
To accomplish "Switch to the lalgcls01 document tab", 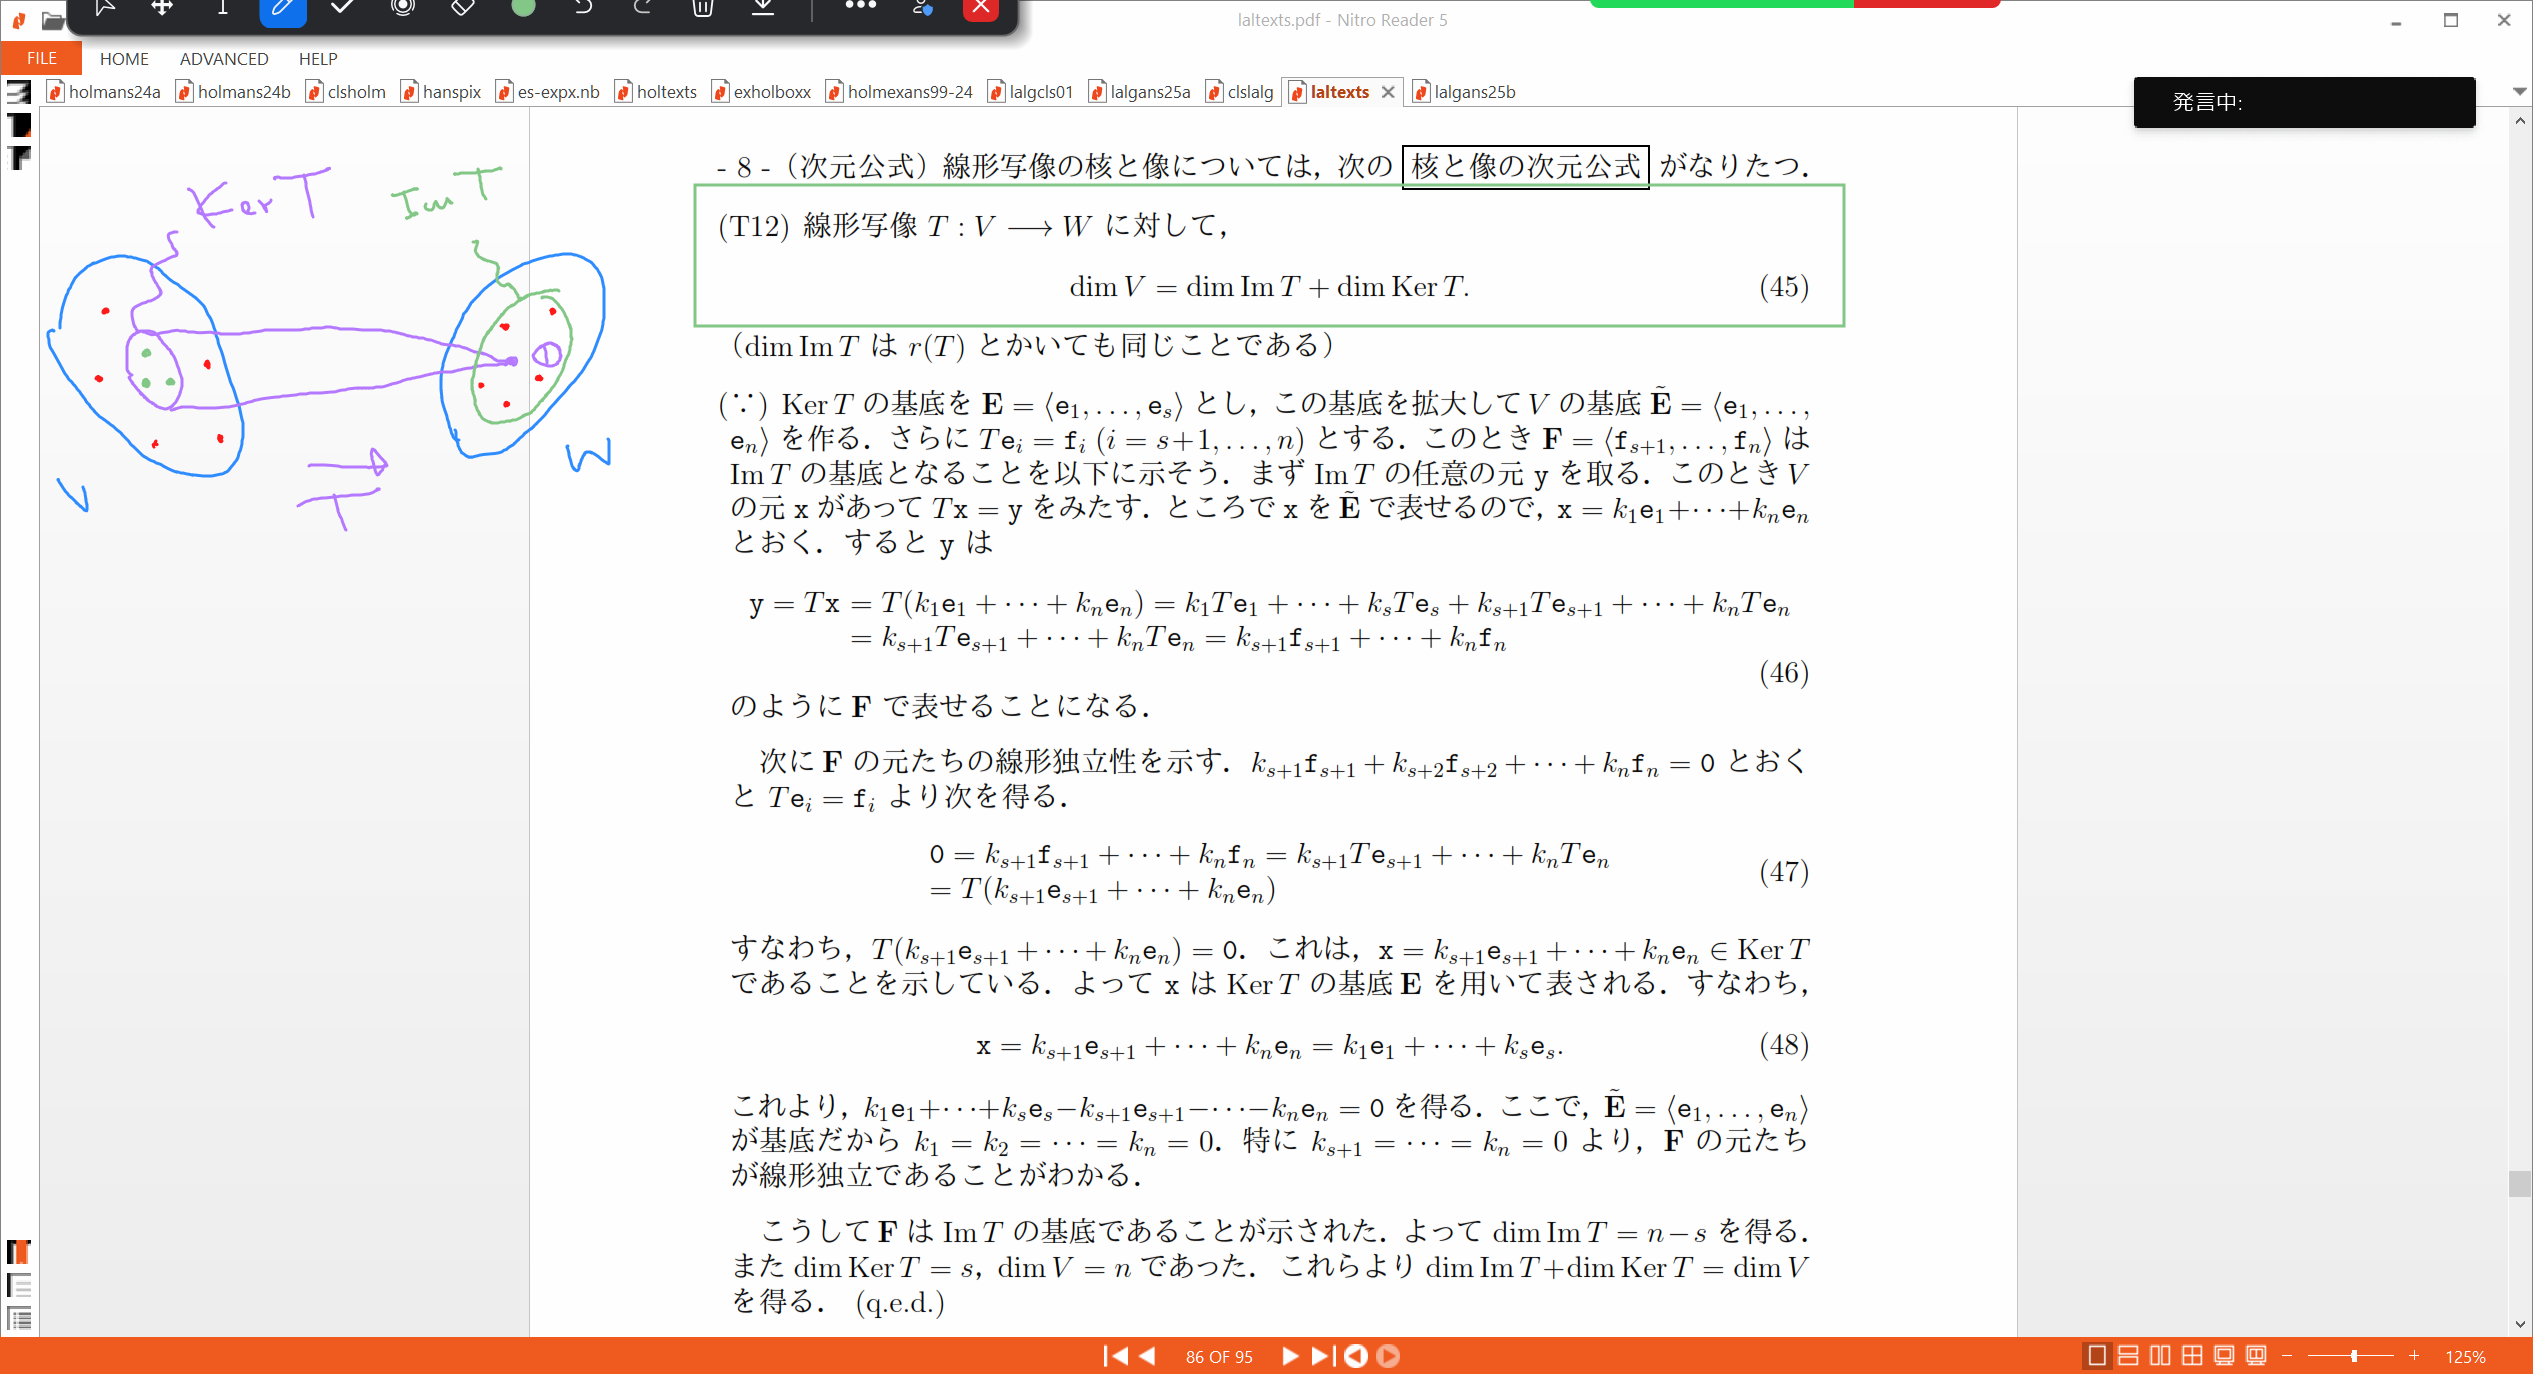I will click(1030, 92).
